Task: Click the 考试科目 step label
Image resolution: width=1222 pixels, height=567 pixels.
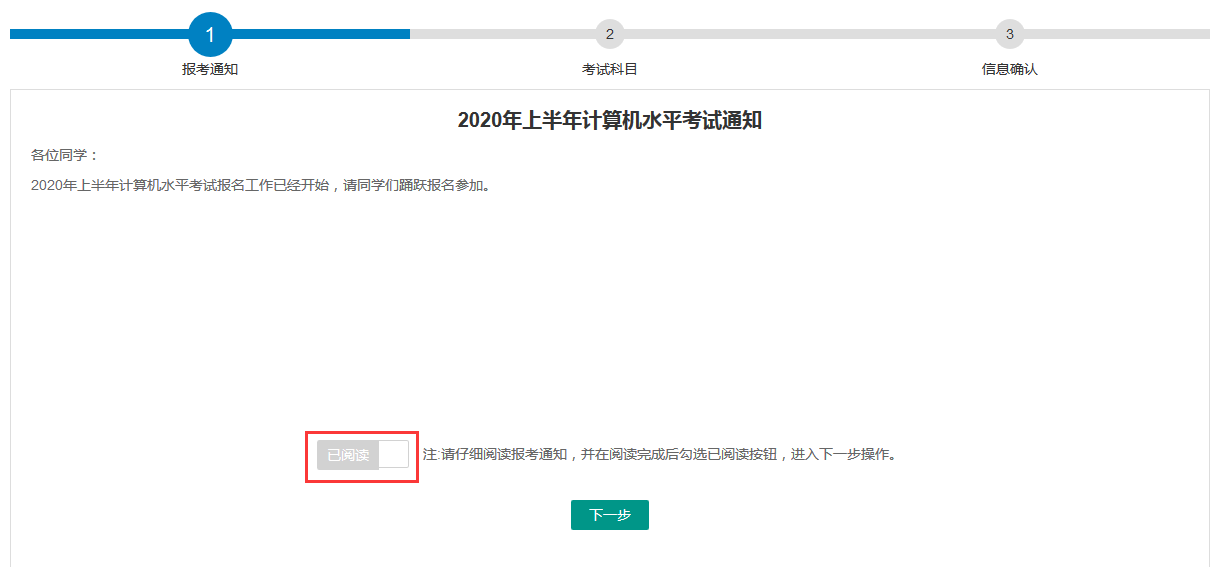Action: coord(610,70)
